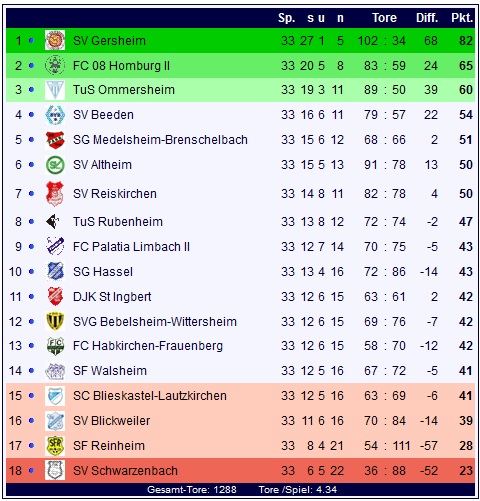Viewport: 480px width, 501px height.
Task: Select the DJK St Ingbert red emblem
Action: 55,296
